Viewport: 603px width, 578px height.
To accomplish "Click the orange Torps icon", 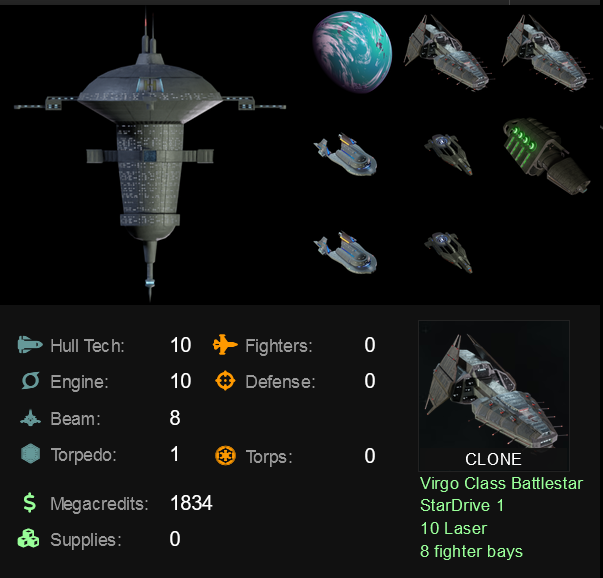I will 225,456.
